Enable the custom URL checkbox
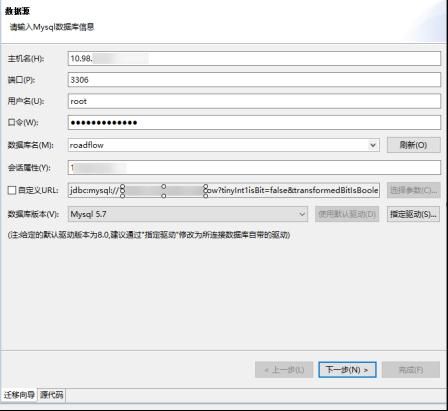 point(12,190)
